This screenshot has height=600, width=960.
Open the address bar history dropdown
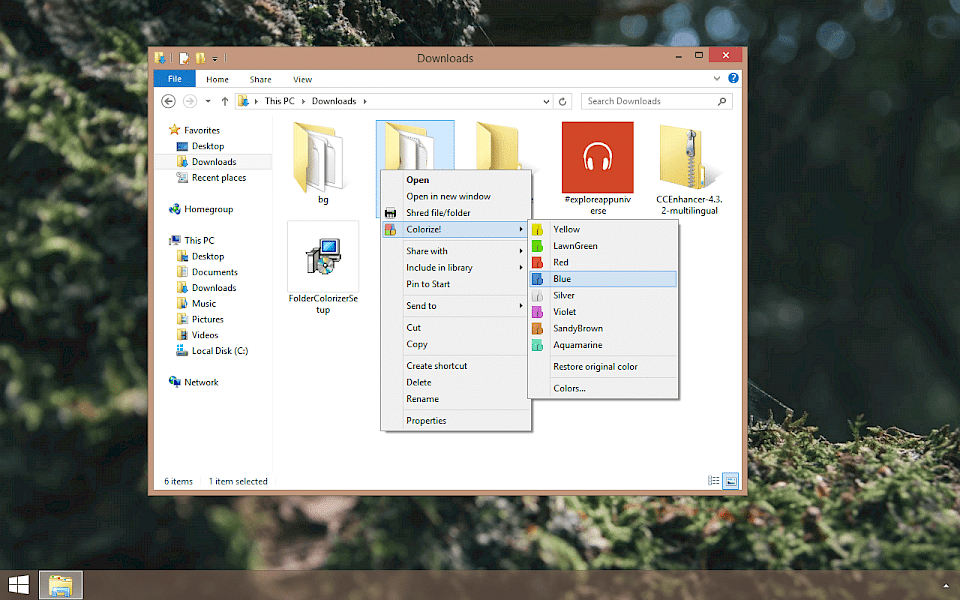tap(546, 102)
